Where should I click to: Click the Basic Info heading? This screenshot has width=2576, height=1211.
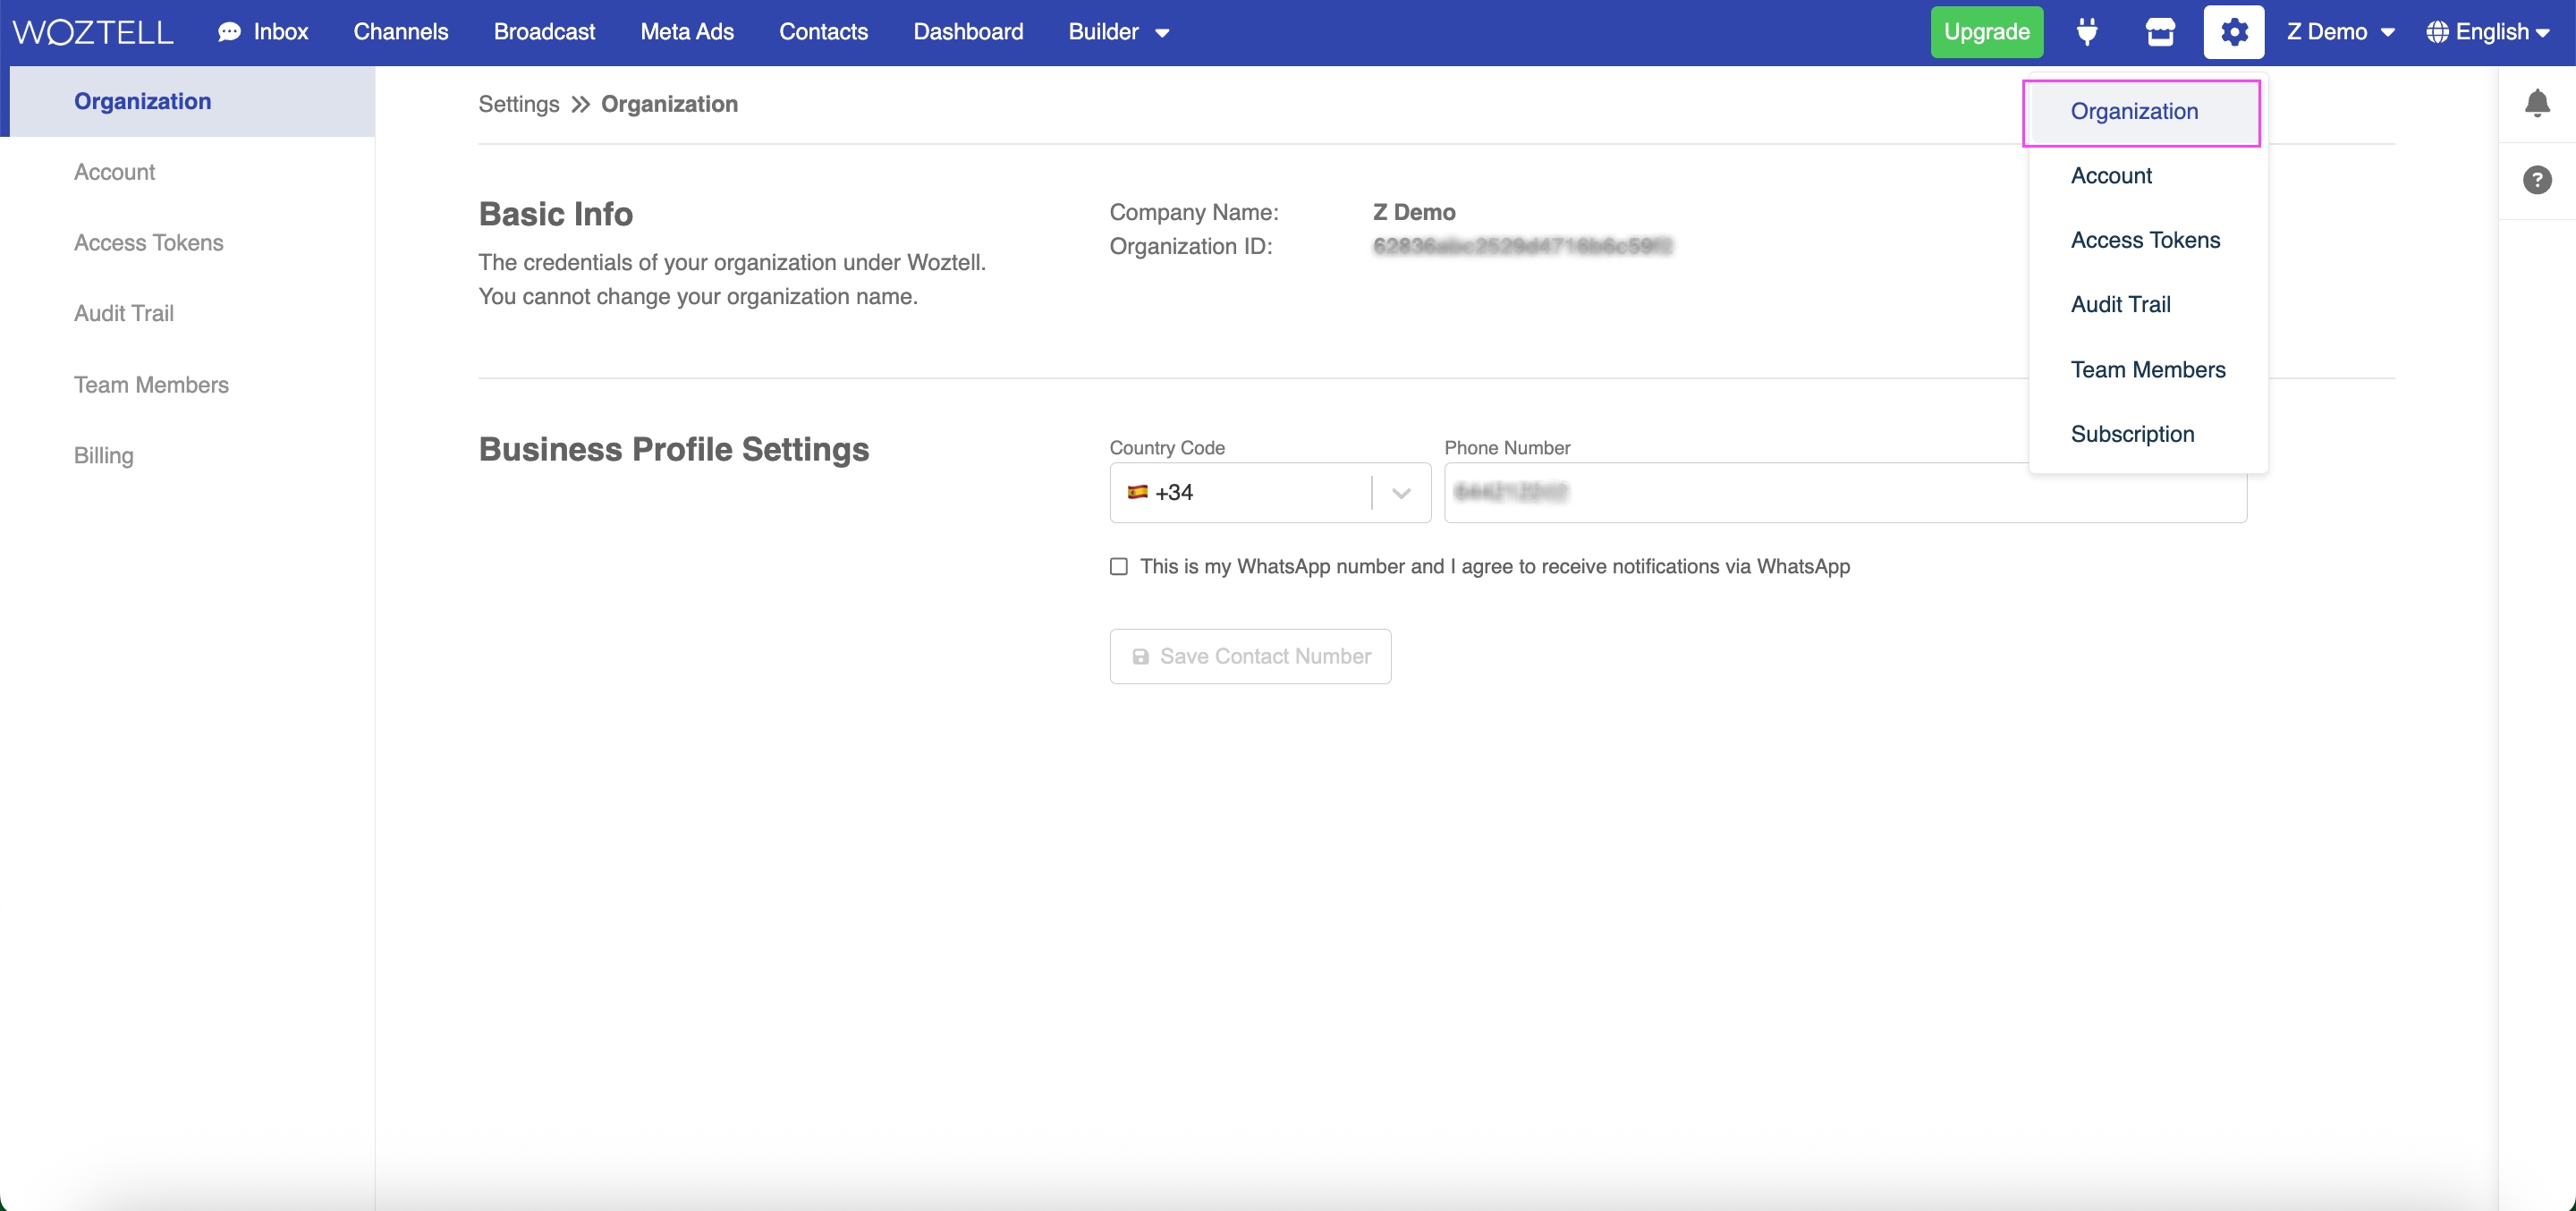coord(555,214)
